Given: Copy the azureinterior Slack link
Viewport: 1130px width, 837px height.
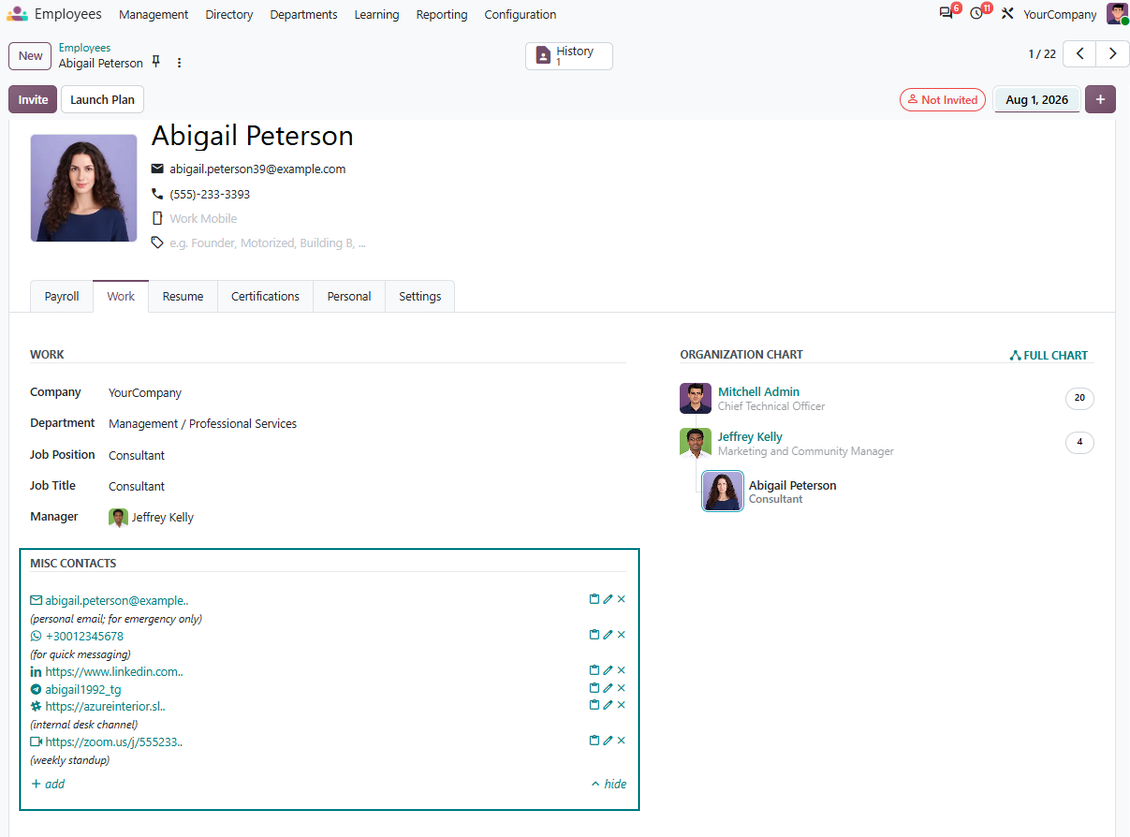Looking at the screenshot, I should (x=595, y=704).
